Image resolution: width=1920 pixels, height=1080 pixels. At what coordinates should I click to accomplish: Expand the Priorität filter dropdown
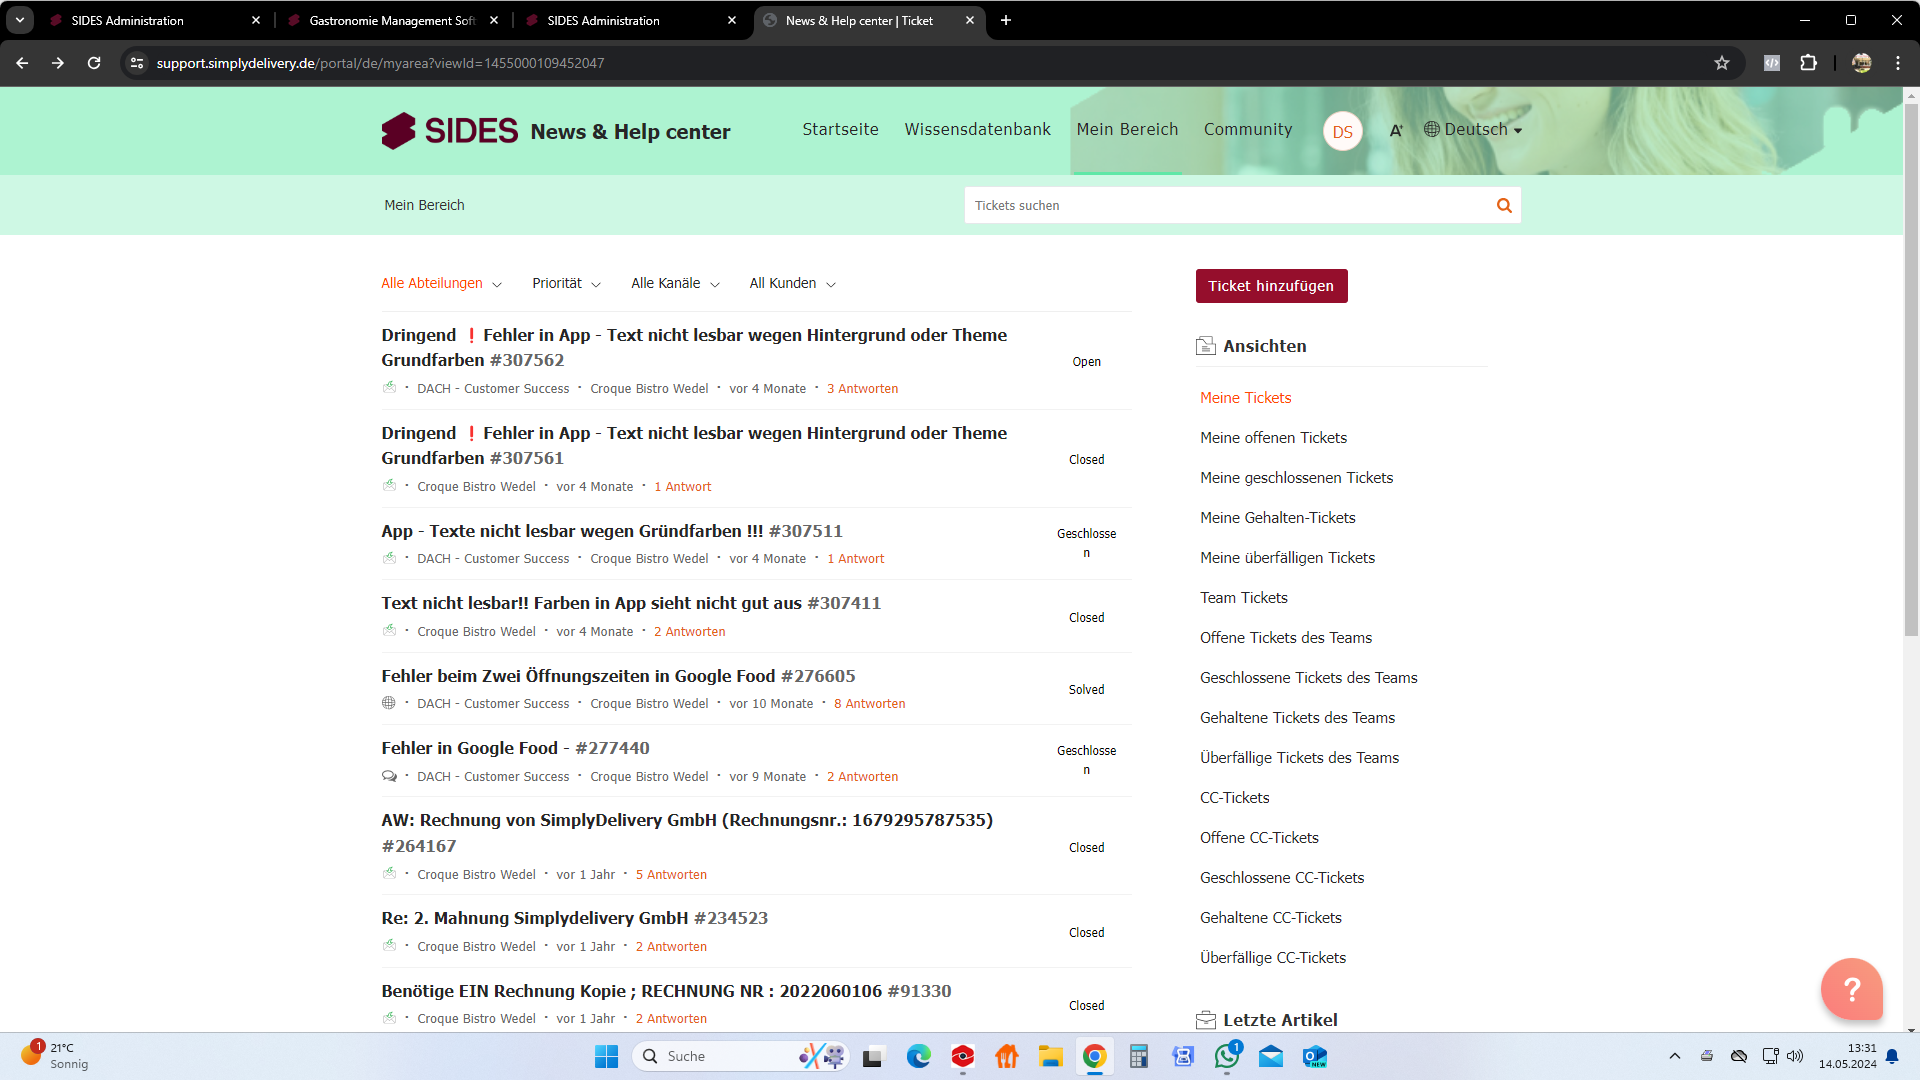[x=566, y=283]
